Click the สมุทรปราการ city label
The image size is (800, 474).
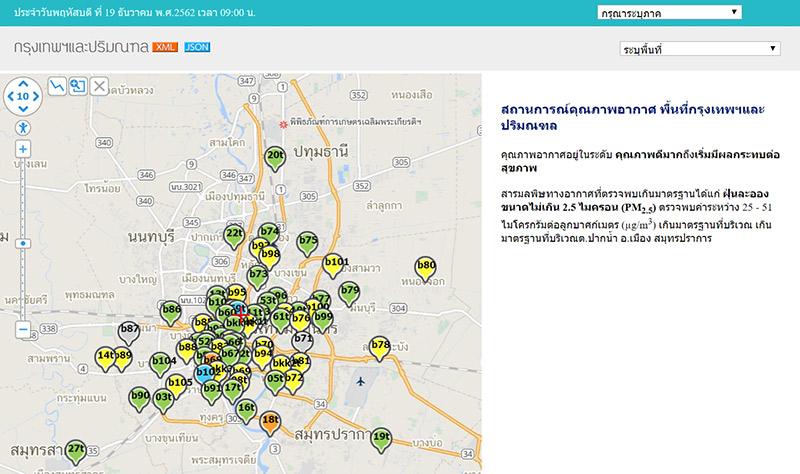pos(332,435)
